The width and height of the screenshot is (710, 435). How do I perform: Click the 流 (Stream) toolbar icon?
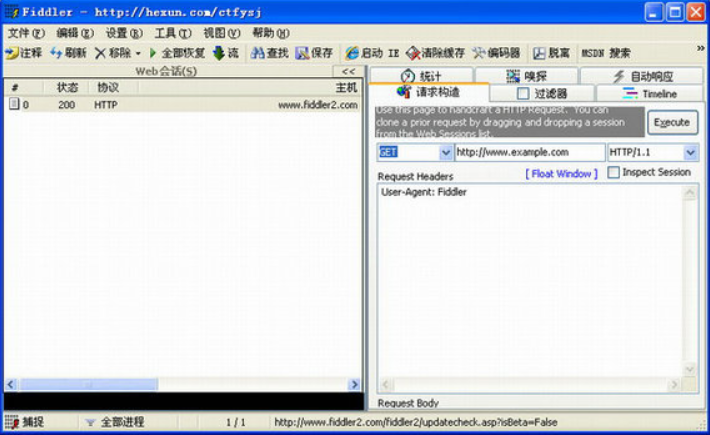[218, 53]
